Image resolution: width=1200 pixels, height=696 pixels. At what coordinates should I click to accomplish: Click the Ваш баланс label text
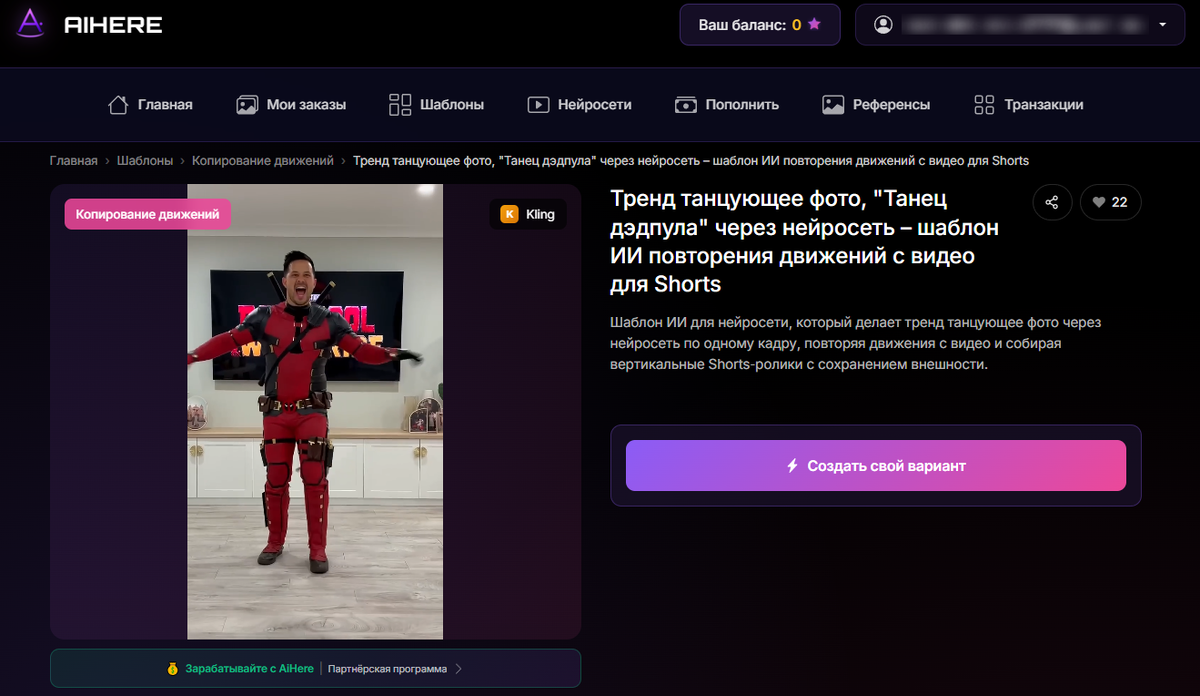pos(741,25)
